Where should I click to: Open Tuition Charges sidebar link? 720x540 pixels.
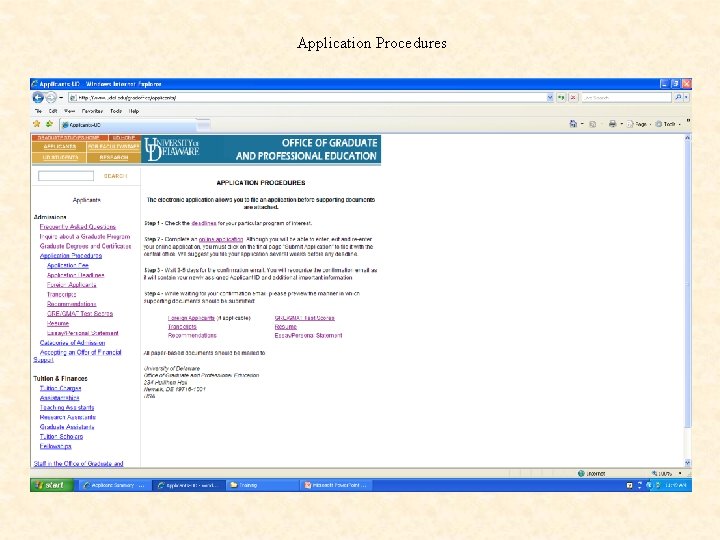pos(60,388)
